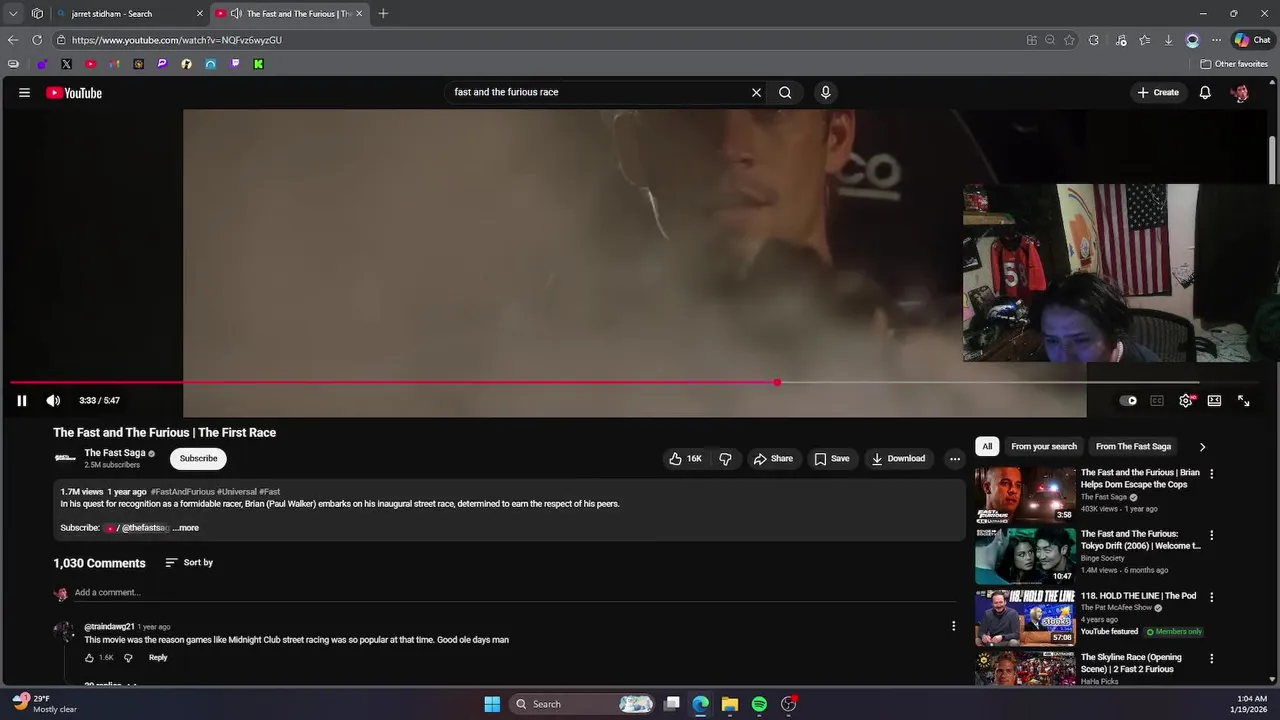Select the All filter chip
The width and height of the screenshot is (1280, 720).
click(x=987, y=447)
